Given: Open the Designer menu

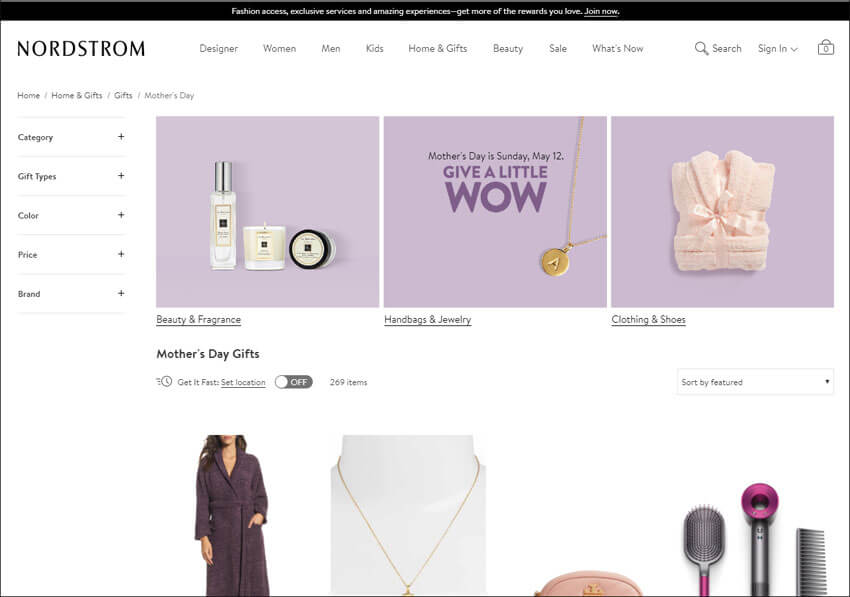Looking at the screenshot, I should pos(218,48).
